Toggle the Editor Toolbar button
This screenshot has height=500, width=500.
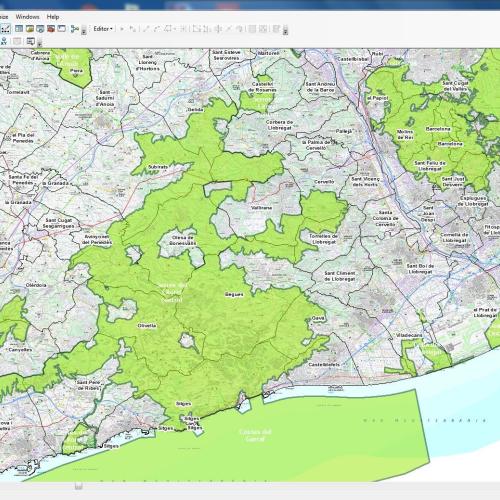click(x=5, y=29)
